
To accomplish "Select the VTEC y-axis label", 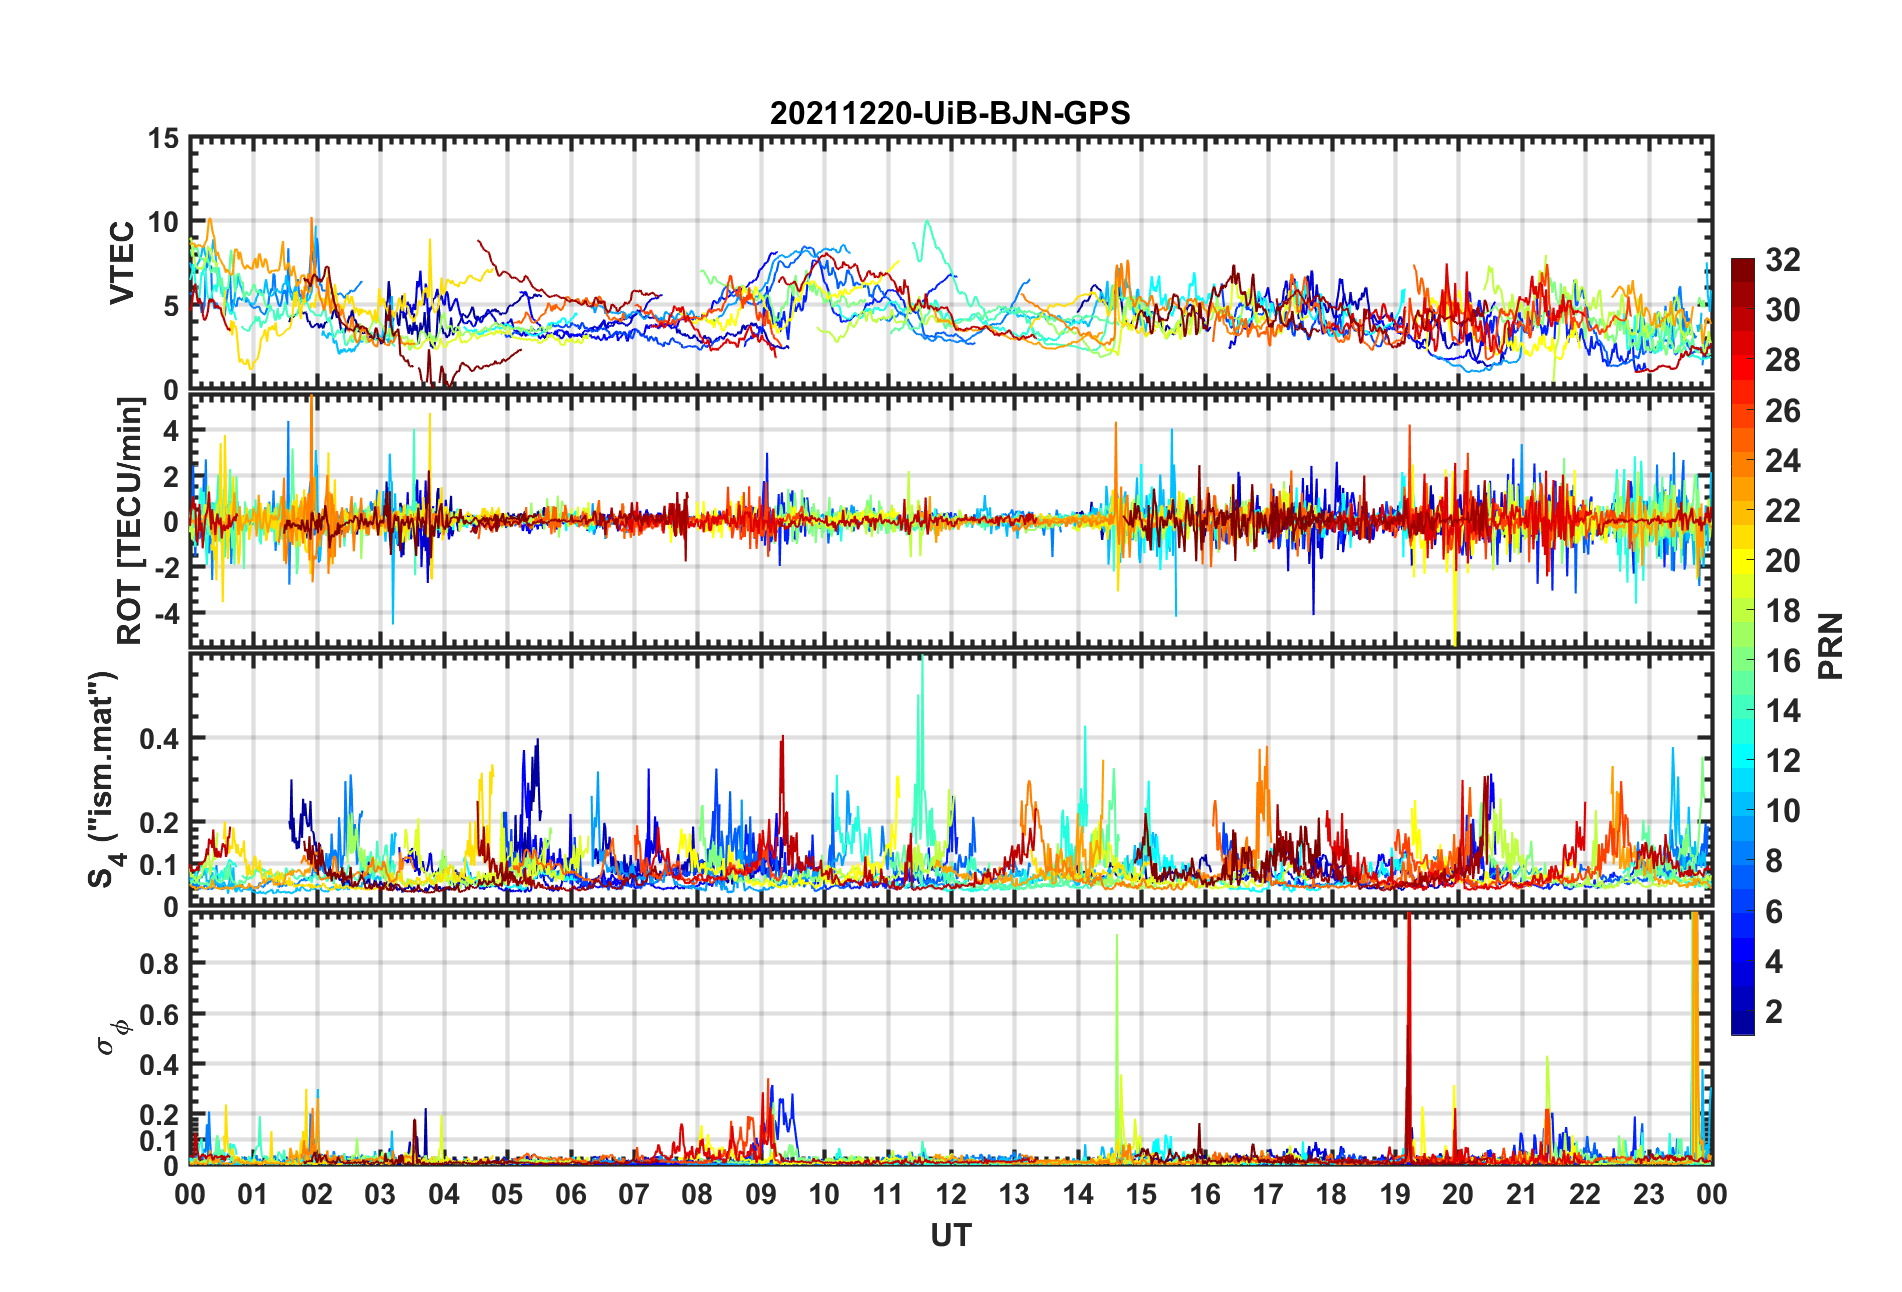I will coord(122,263).
